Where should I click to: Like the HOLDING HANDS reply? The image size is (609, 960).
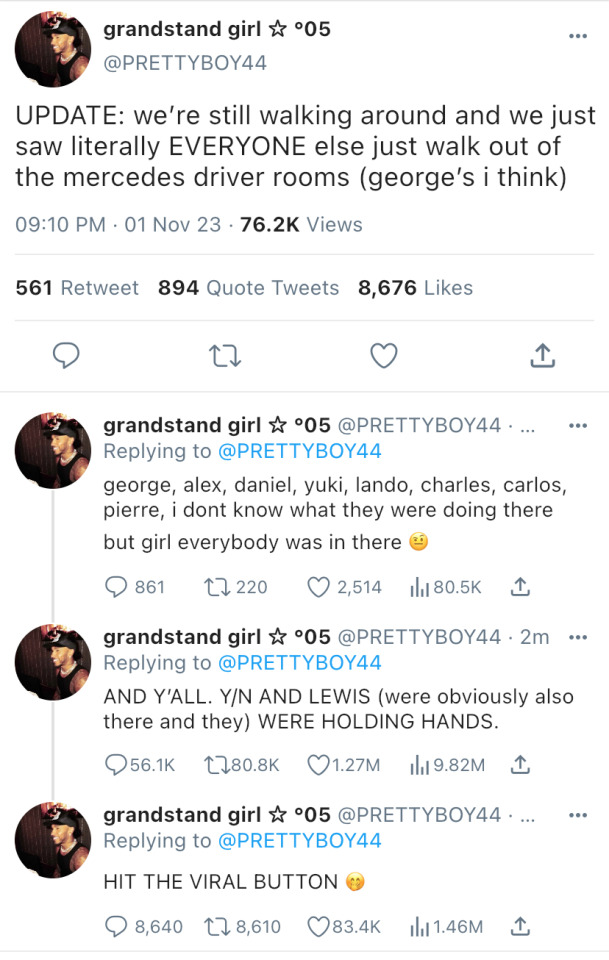(319, 765)
